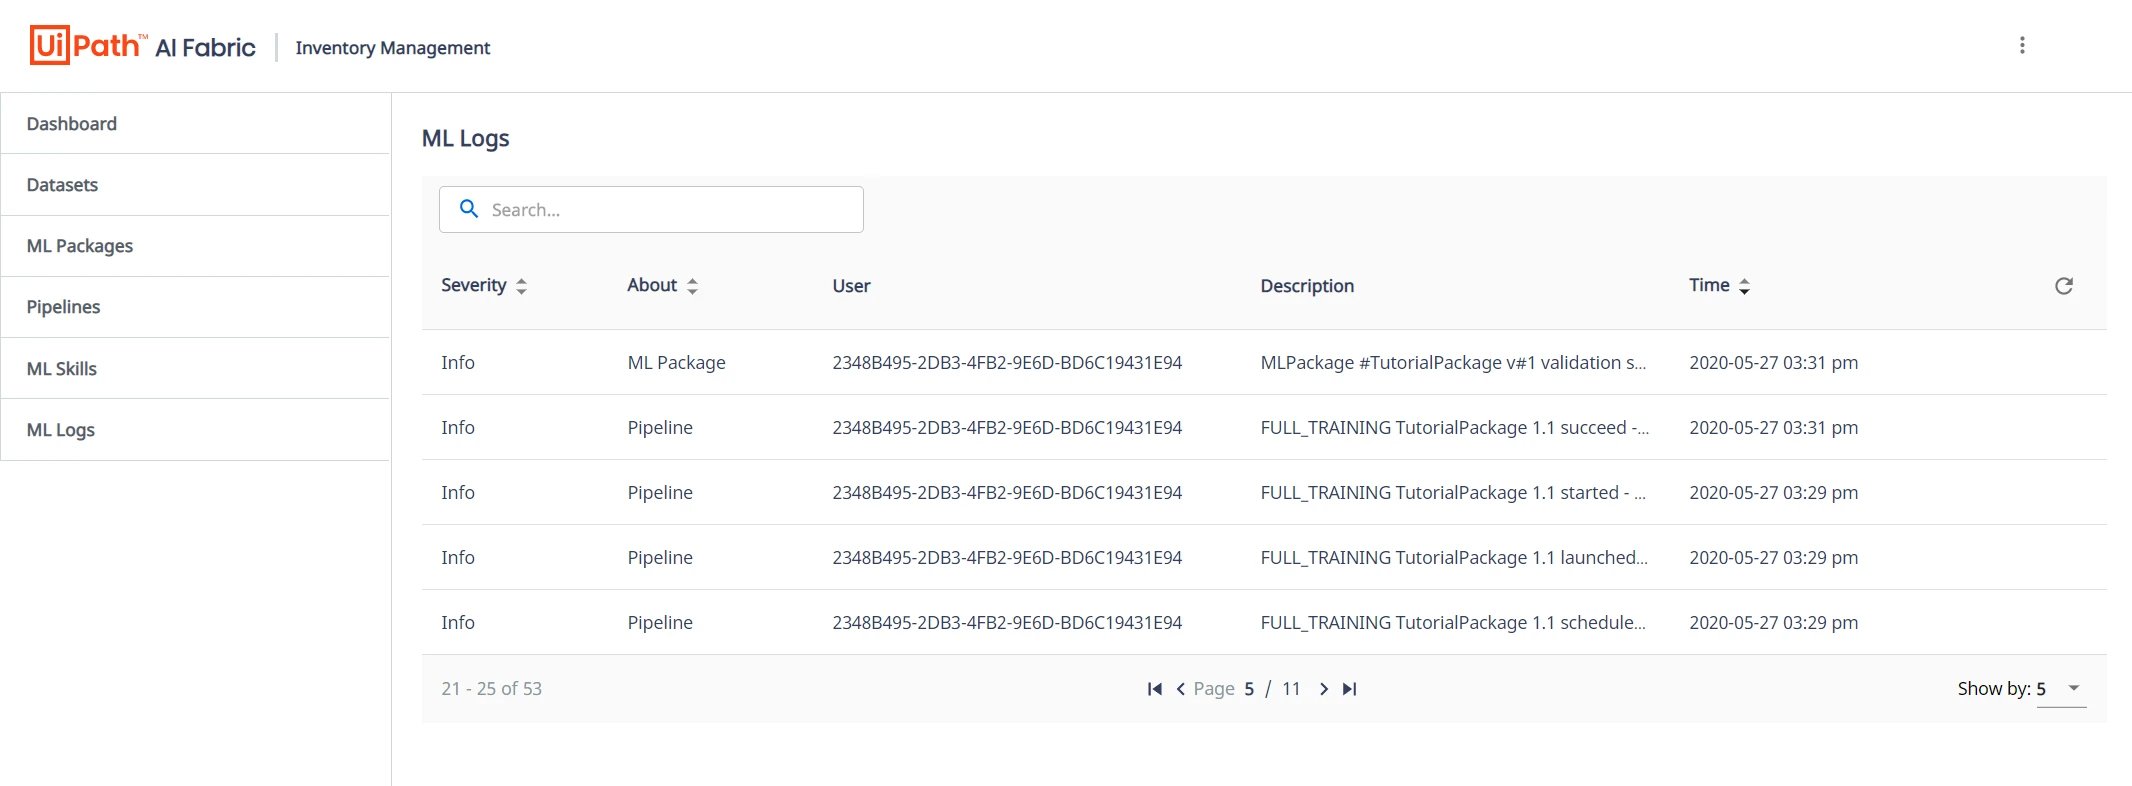Image resolution: width=2132 pixels, height=786 pixels.
Task: Open the vertical three-dot options menu
Action: pos(2022,45)
